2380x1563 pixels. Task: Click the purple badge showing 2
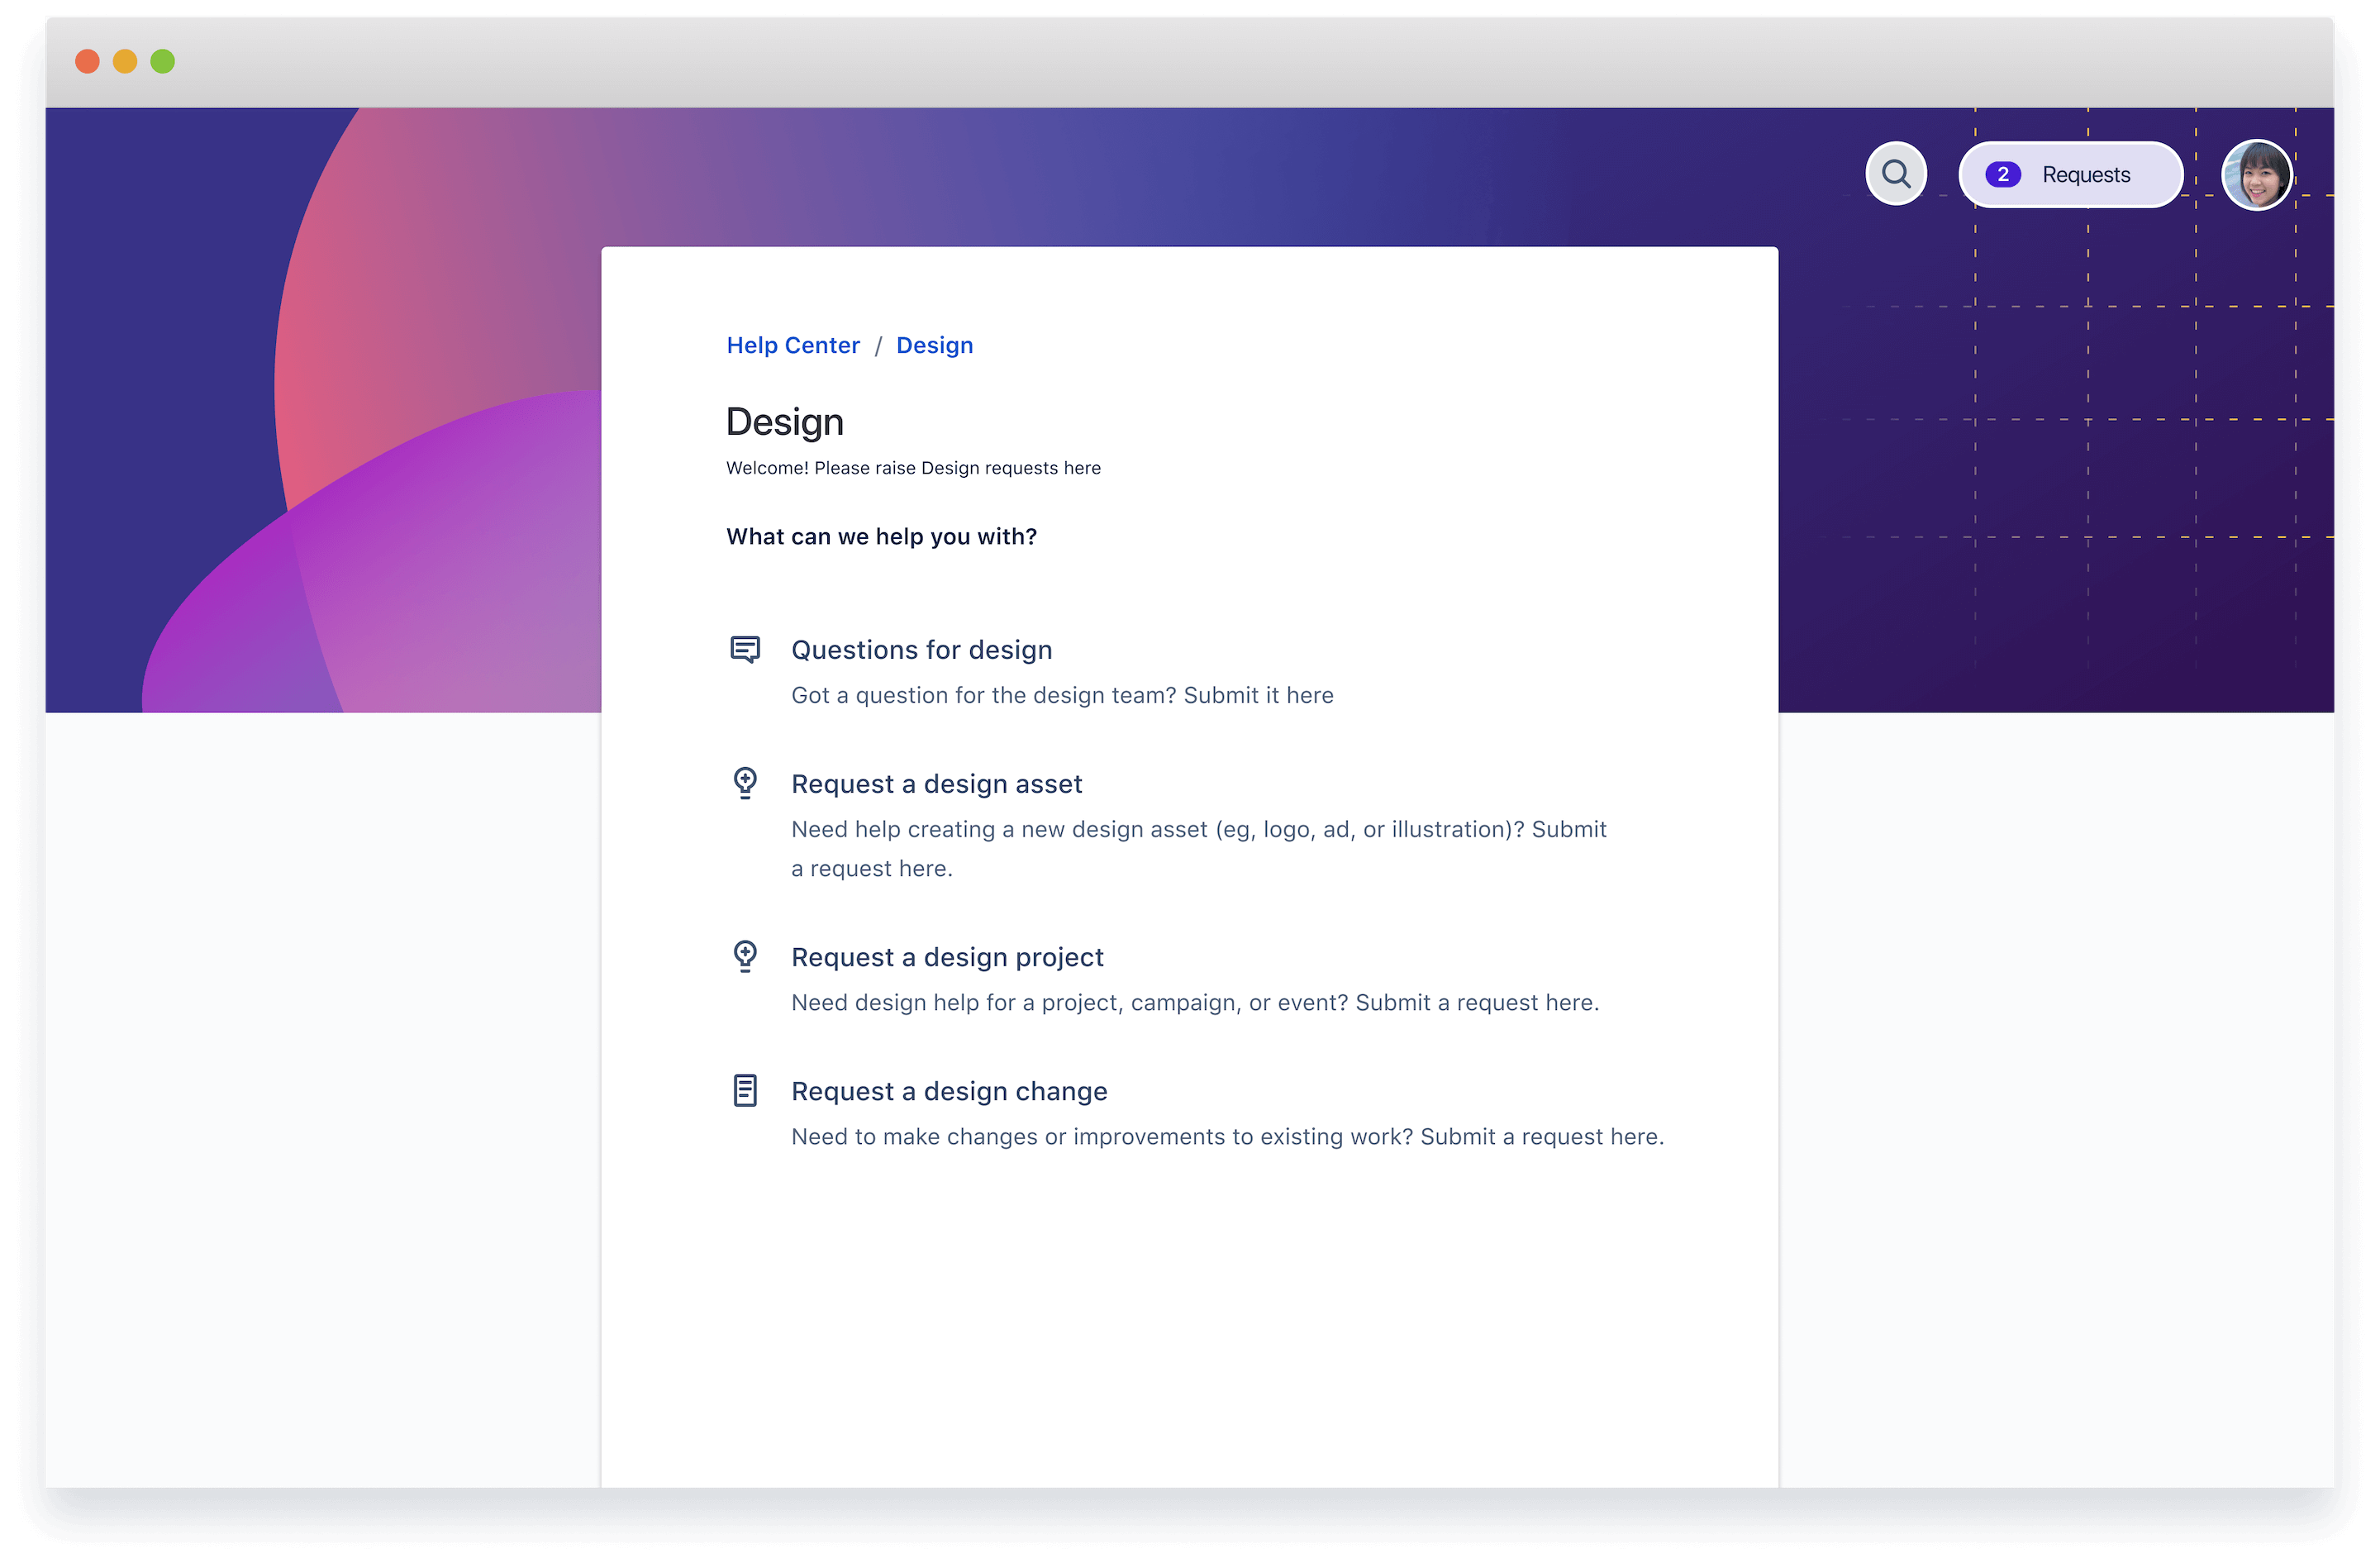2003,174
